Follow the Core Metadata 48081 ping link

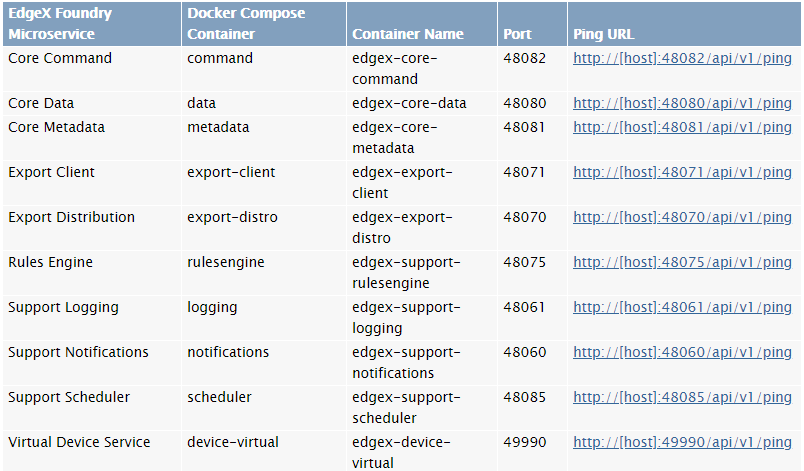pyautogui.click(x=682, y=128)
